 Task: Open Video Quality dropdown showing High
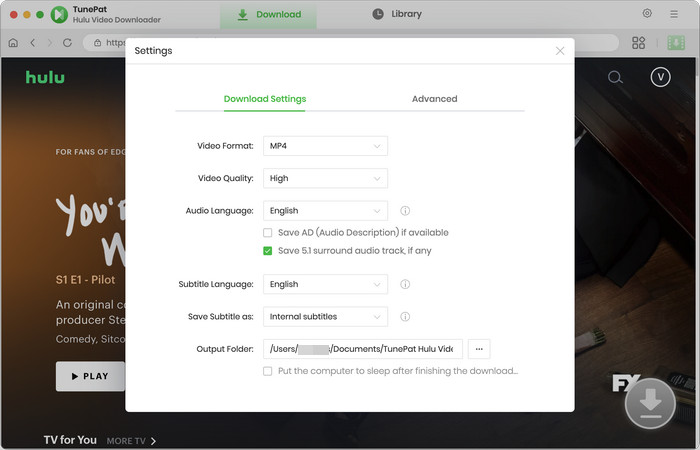pyautogui.click(x=325, y=178)
